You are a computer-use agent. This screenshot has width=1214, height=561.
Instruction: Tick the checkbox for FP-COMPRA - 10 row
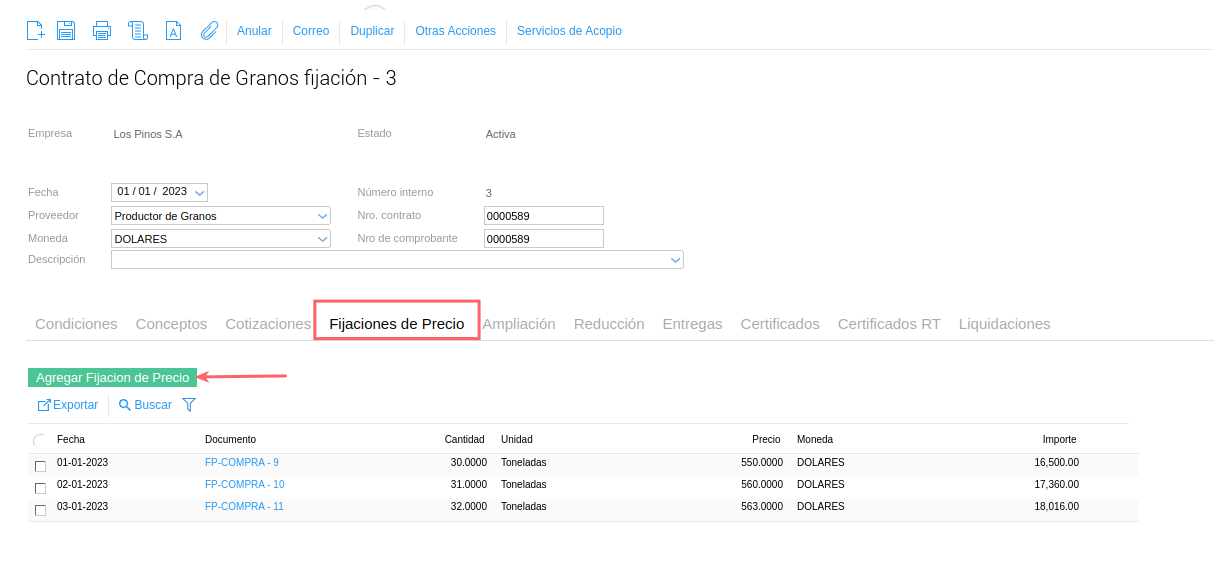point(40,488)
